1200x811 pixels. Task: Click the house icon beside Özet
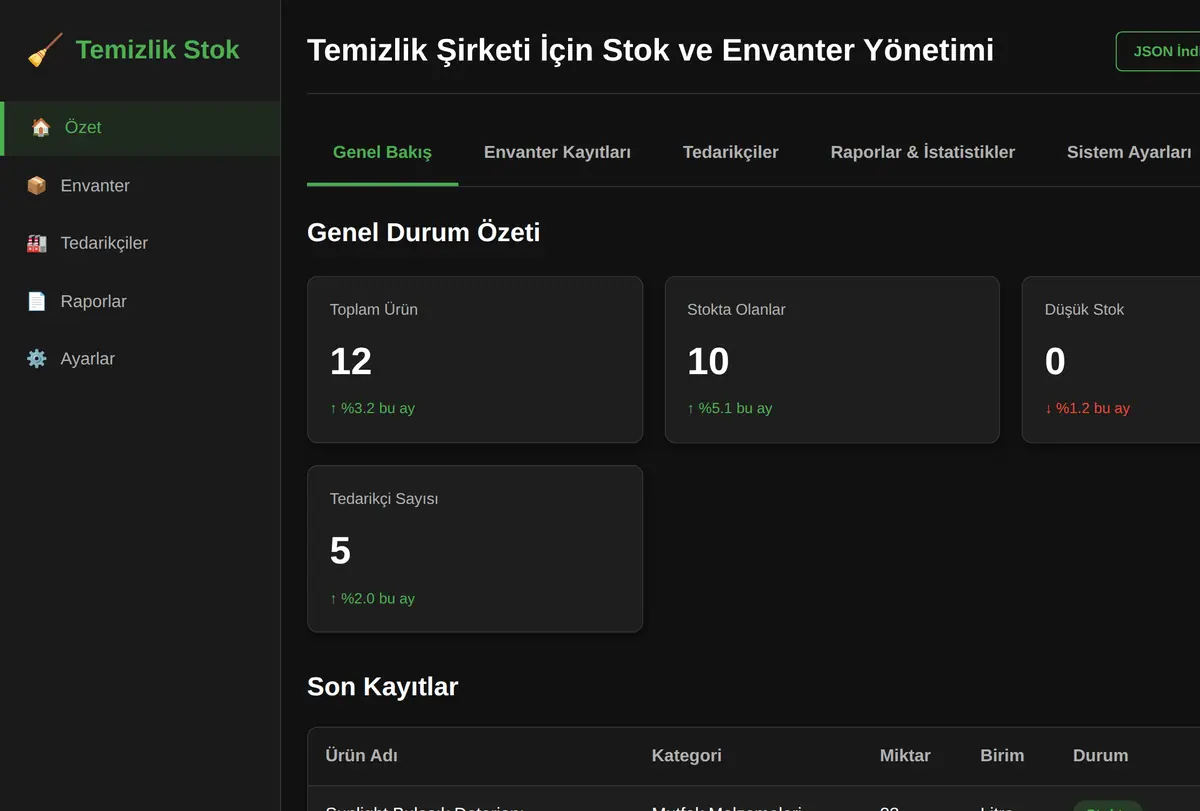(x=41, y=127)
